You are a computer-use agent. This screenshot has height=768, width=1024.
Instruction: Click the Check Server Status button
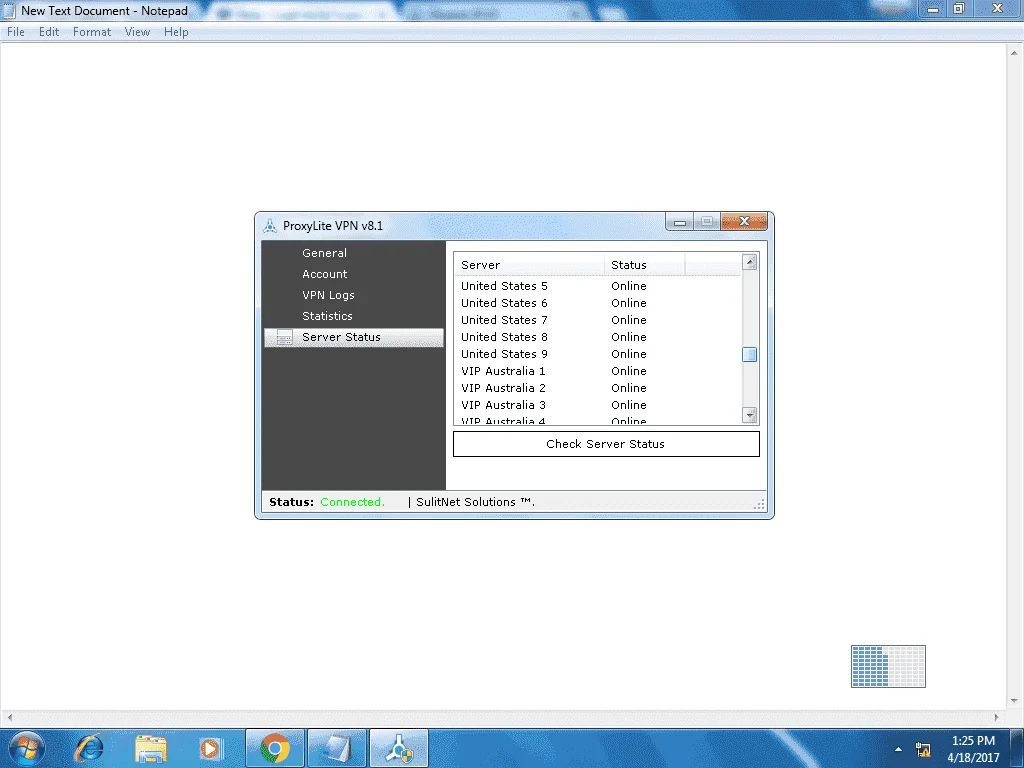pyautogui.click(x=606, y=444)
